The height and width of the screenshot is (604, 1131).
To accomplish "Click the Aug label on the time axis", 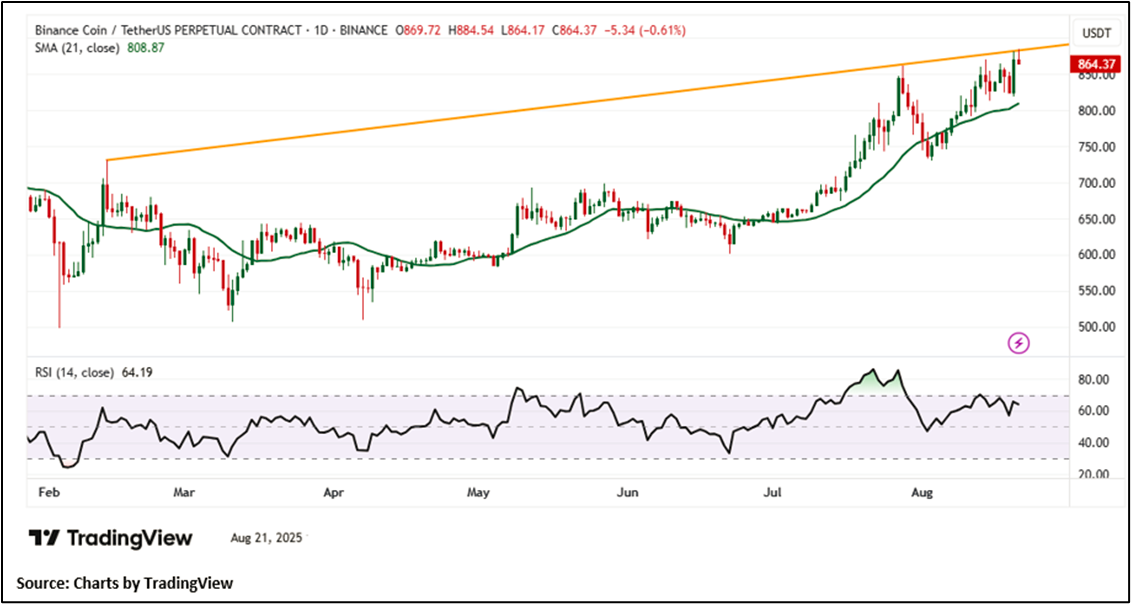I will click(922, 494).
